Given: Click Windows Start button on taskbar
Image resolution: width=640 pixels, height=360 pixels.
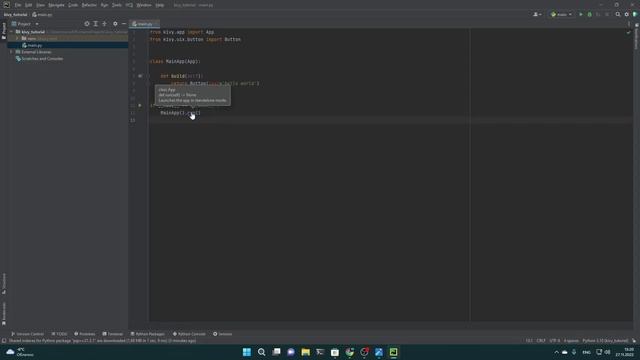Looking at the screenshot, I should tap(247, 352).
